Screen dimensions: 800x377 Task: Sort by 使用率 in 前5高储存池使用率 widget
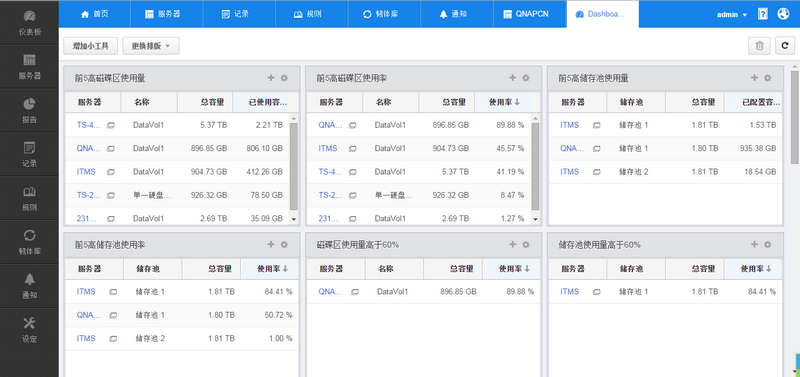pyautogui.click(x=269, y=269)
